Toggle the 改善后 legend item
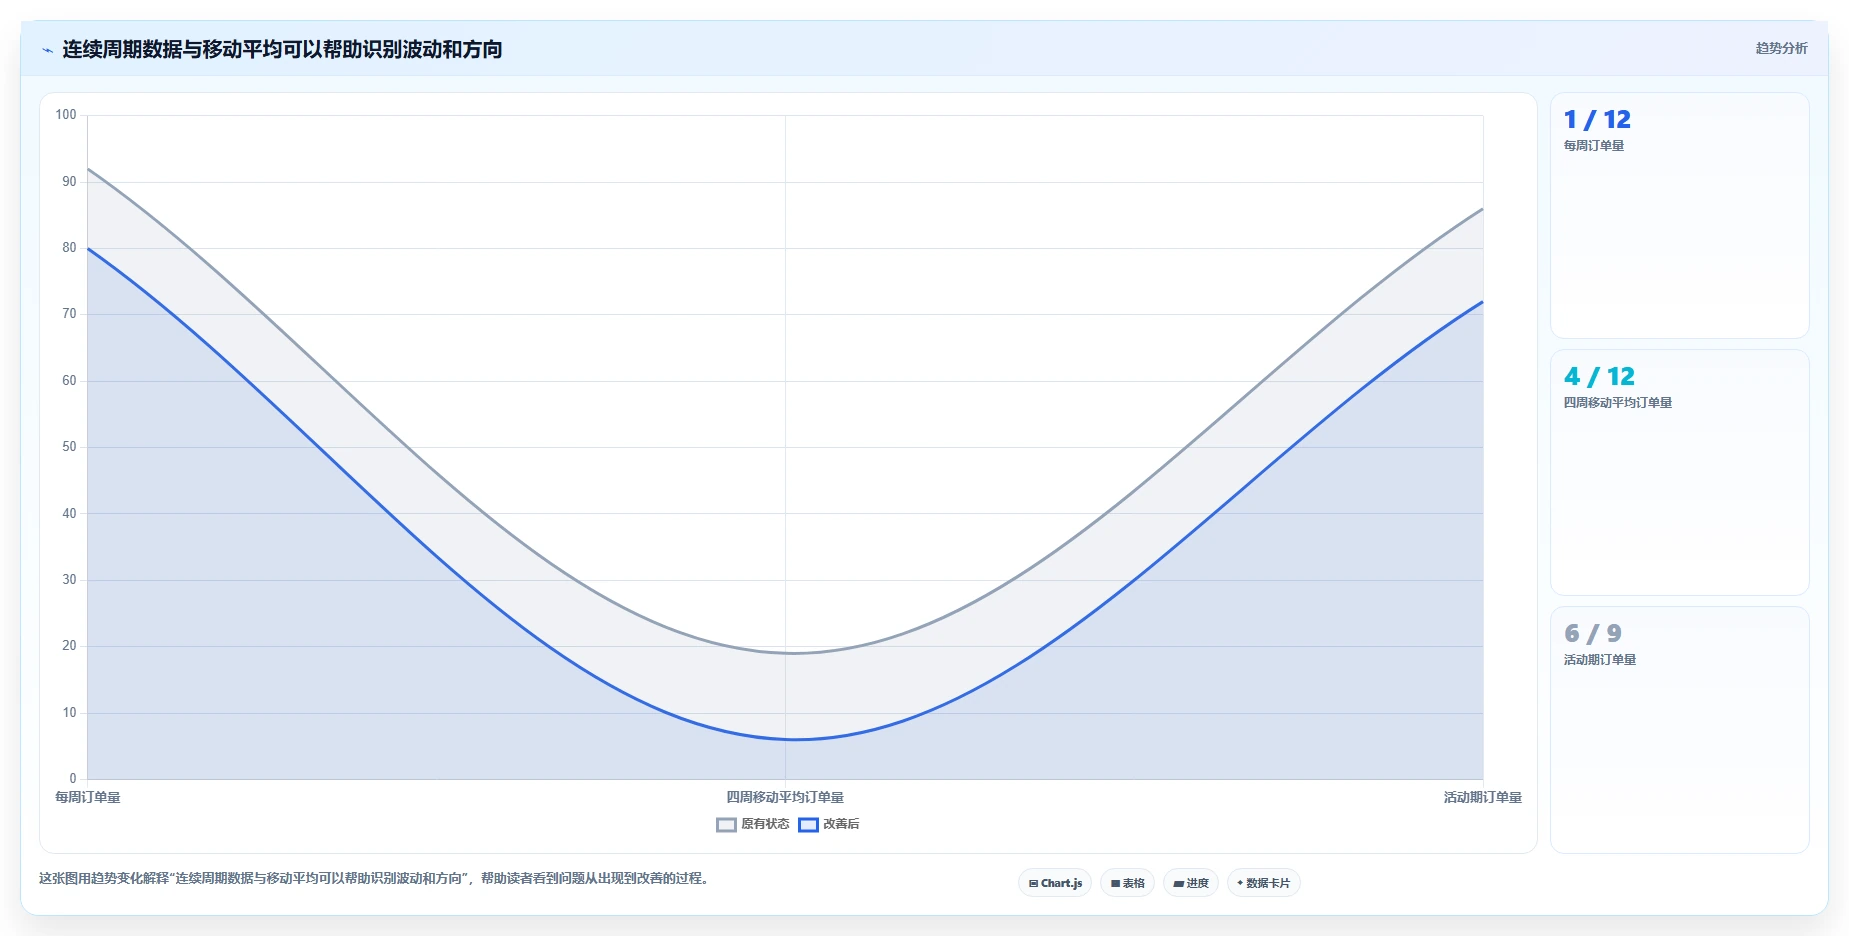 coord(829,824)
